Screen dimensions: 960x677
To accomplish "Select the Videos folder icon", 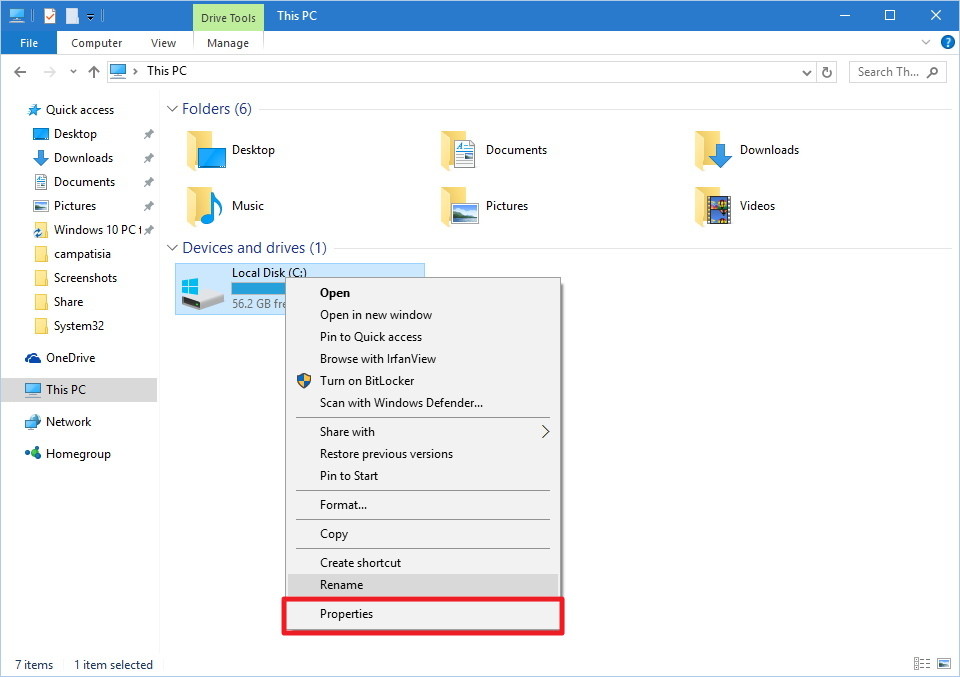I will point(714,206).
